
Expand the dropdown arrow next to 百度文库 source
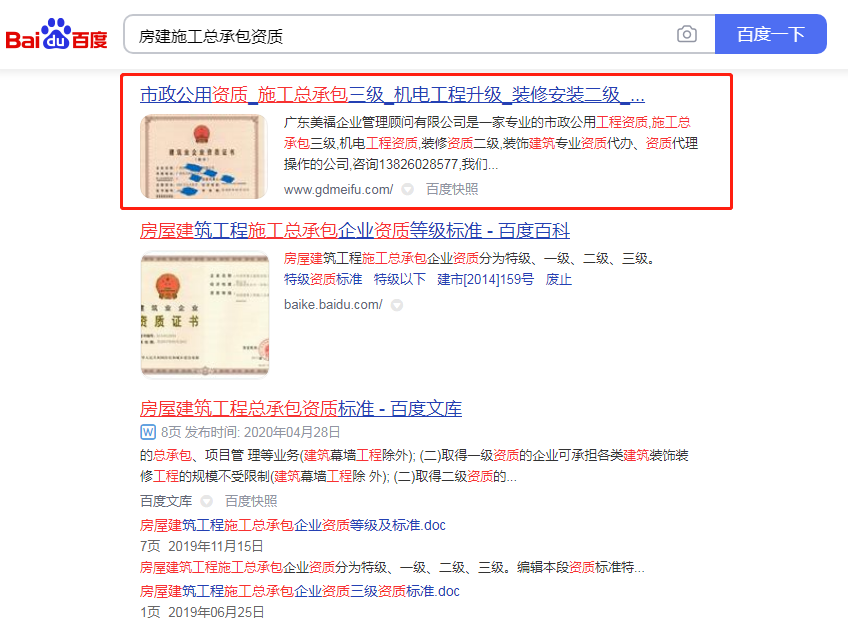pyautogui.click(x=207, y=501)
